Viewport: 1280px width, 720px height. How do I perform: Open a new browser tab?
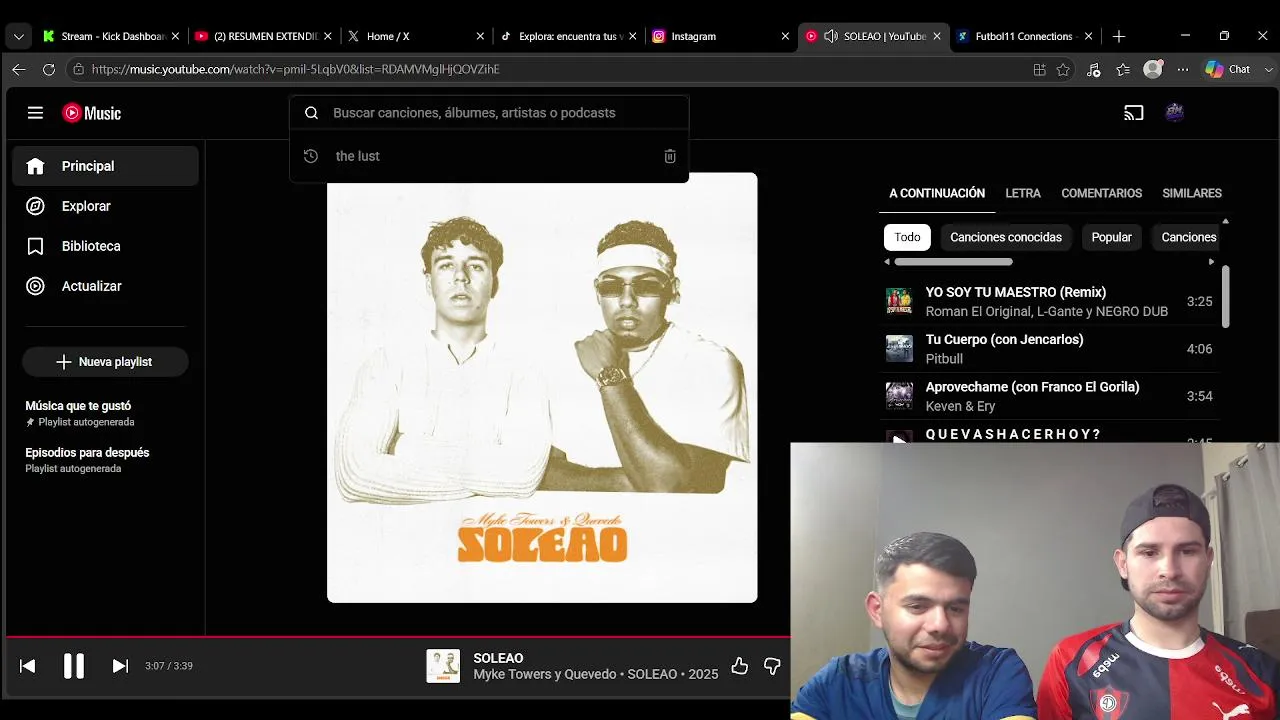click(x=1119, y=36)
